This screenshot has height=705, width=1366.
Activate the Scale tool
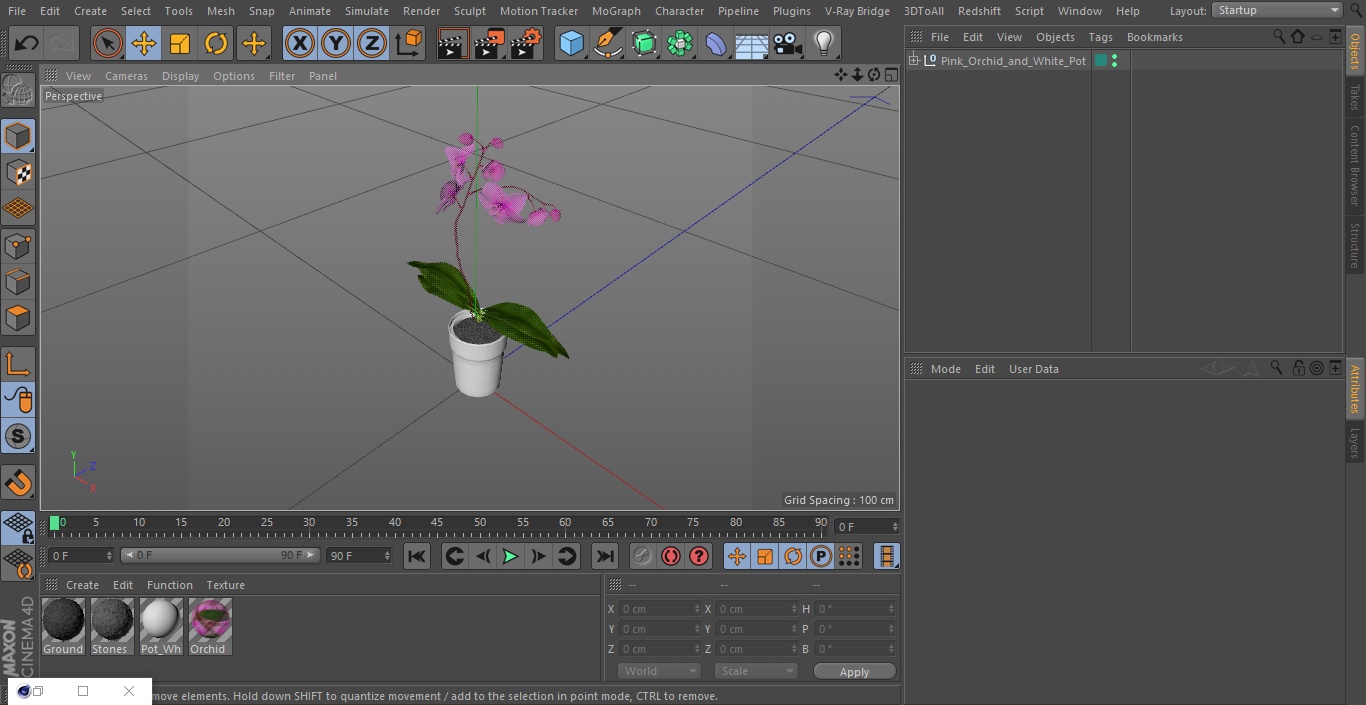click(x=180, y=43)
